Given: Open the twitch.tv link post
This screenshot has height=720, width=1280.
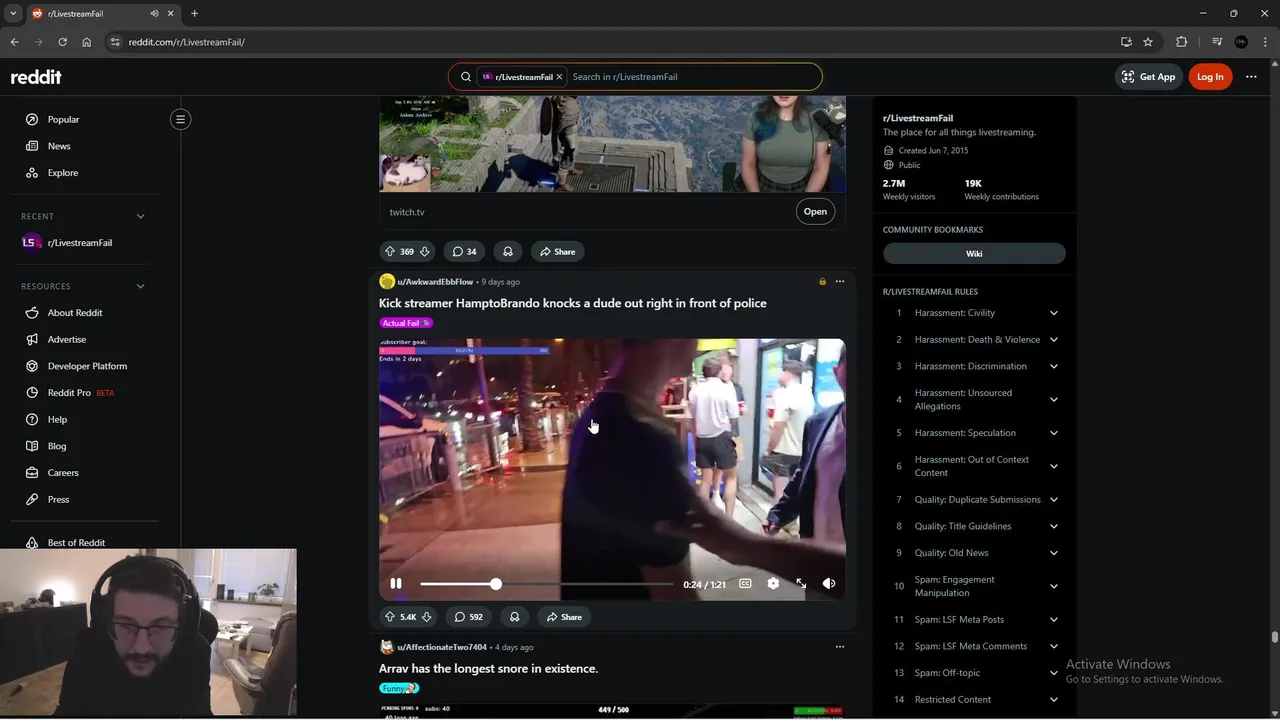Looking at the screenshot, I should coord(815,212).
